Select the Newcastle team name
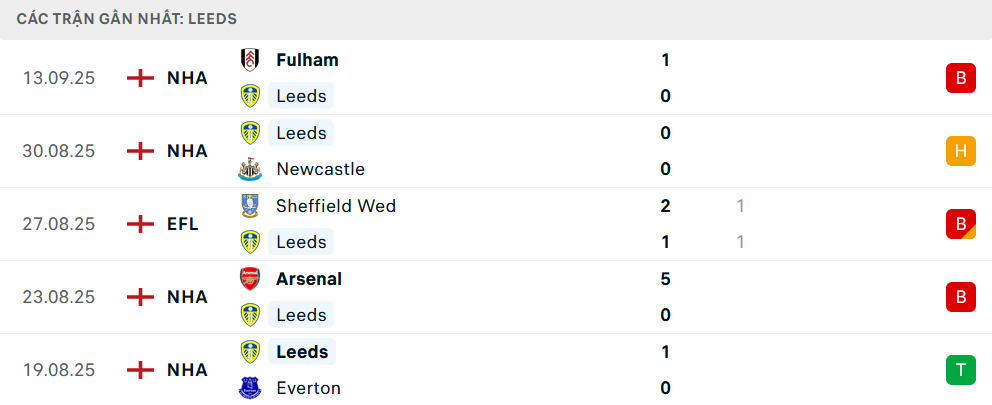This screenshot has height=405, width=992. coord(320,169)
